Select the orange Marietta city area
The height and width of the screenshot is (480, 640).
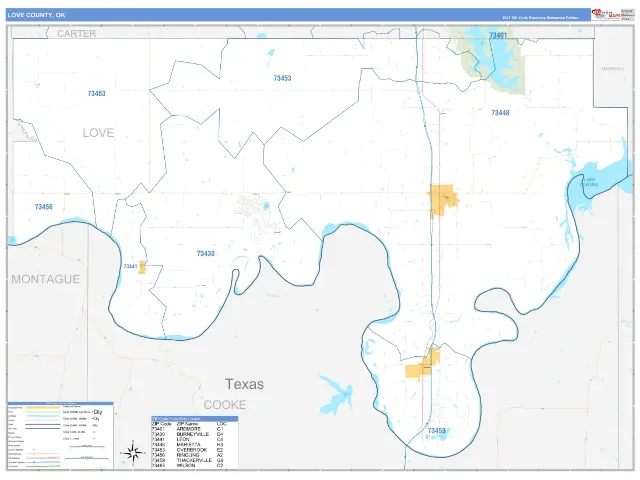pyautogui.click(x=442, y=199)
